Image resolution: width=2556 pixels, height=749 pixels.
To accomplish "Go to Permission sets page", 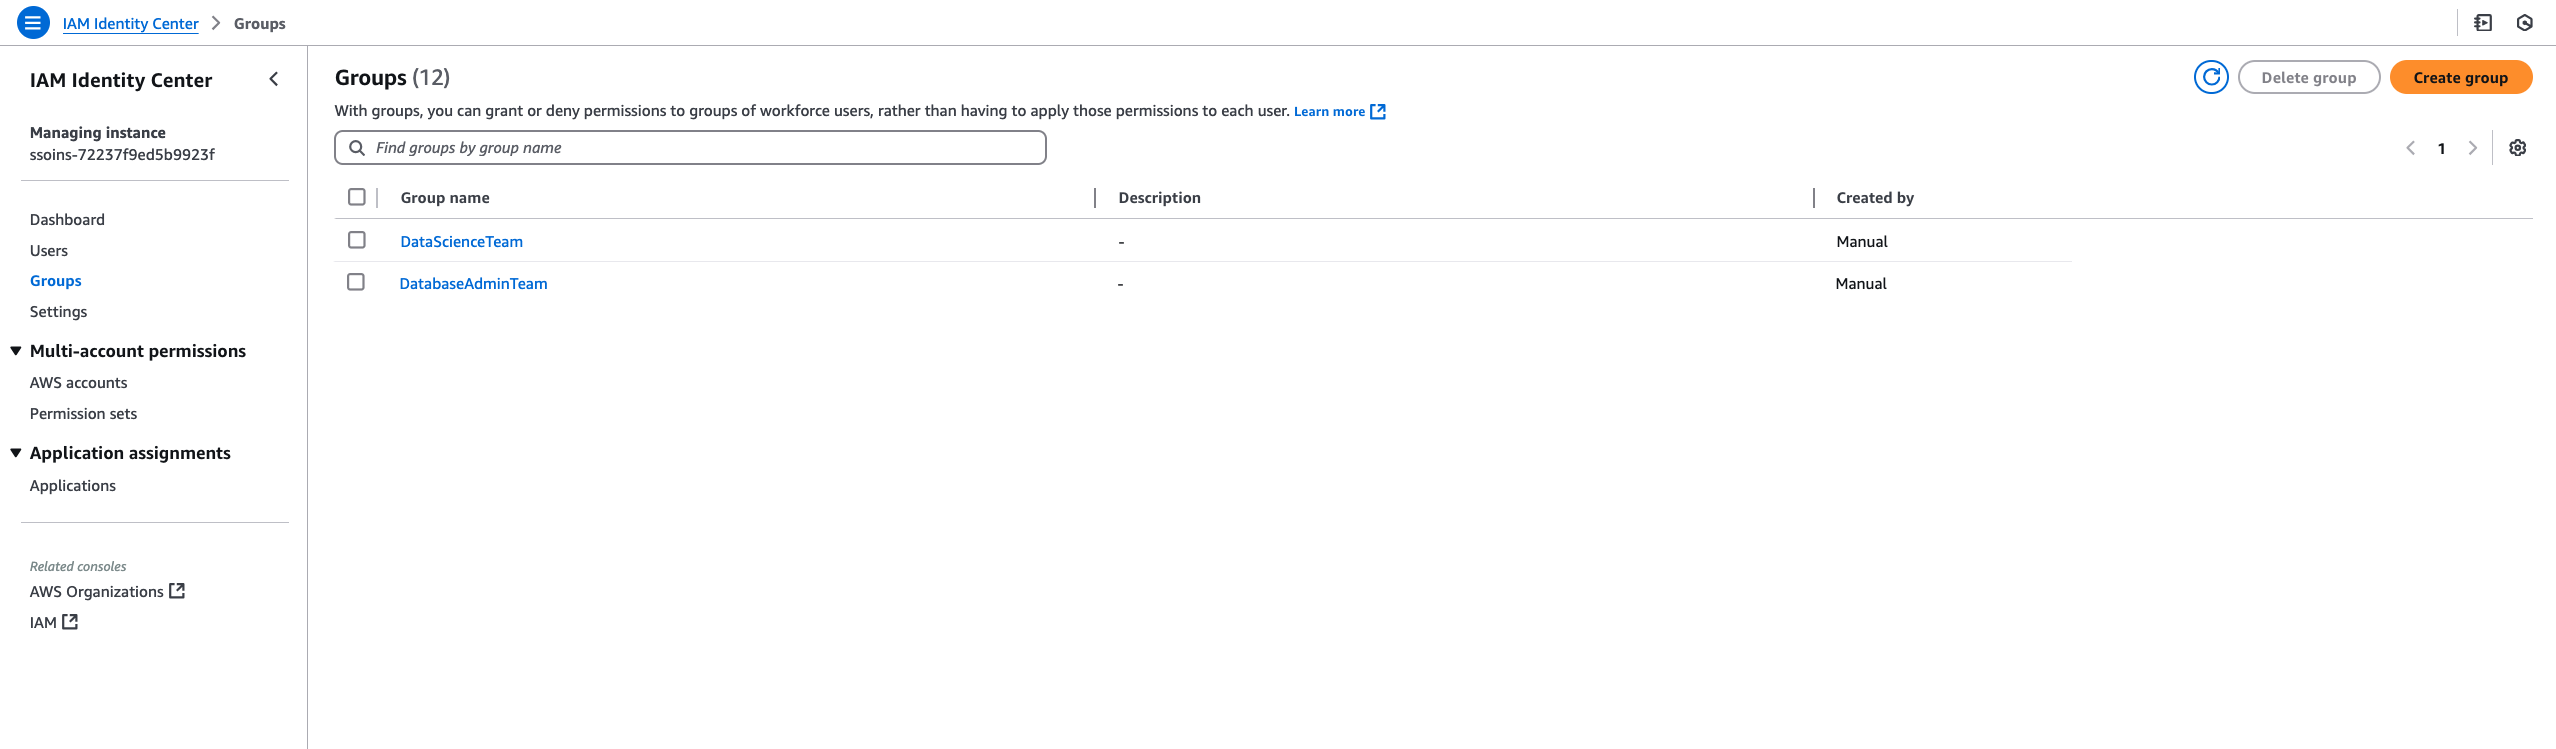I will 83,414.
